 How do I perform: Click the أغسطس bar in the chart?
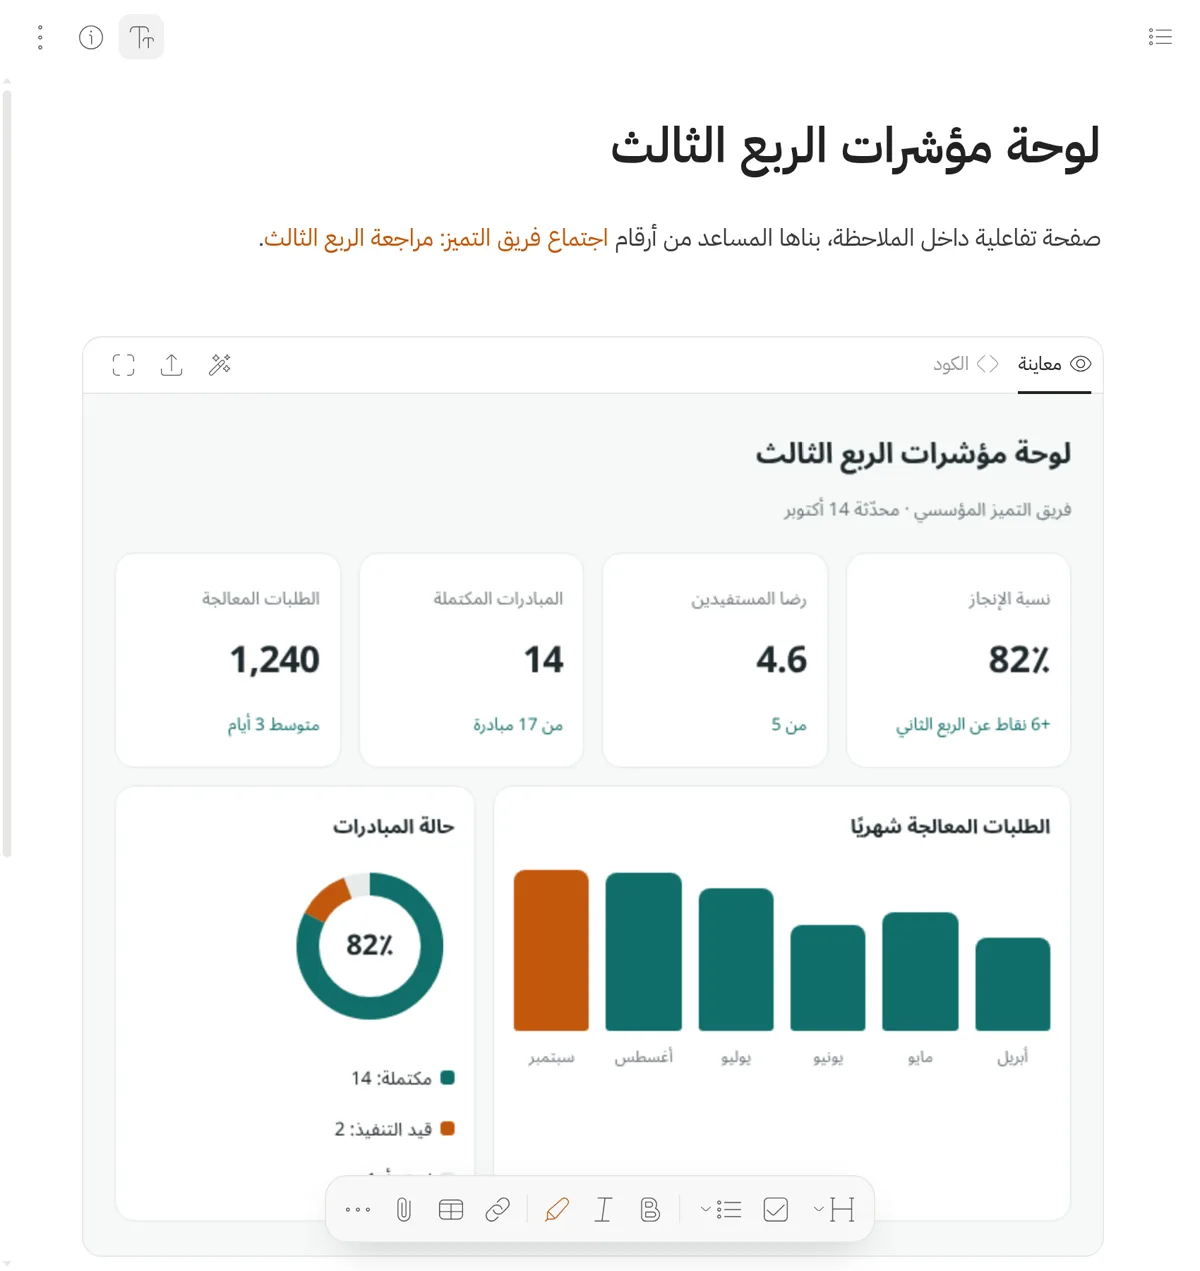(x=644, y=951)
